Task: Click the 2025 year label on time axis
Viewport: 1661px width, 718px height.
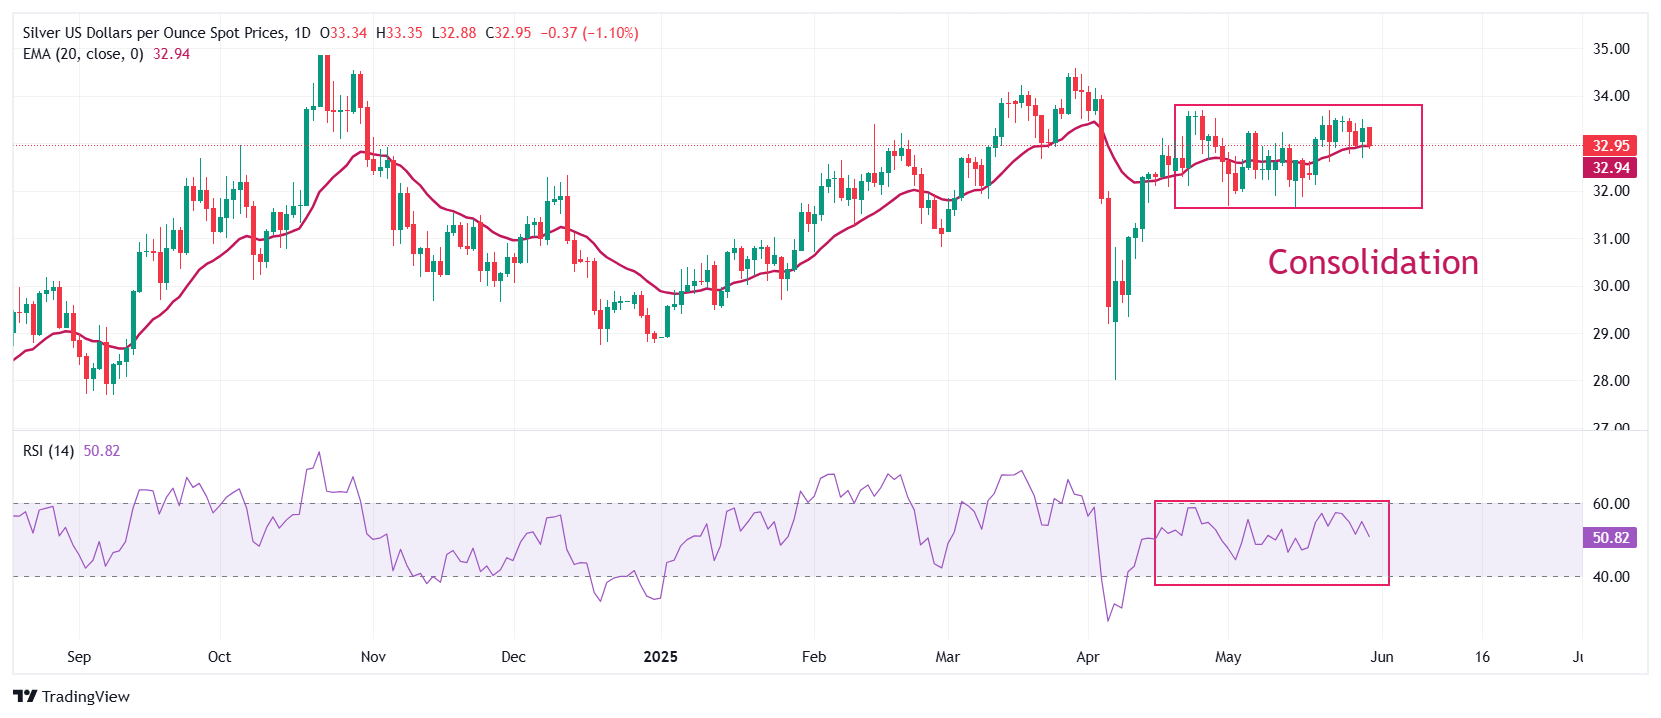Action: (x=660, y=657)
